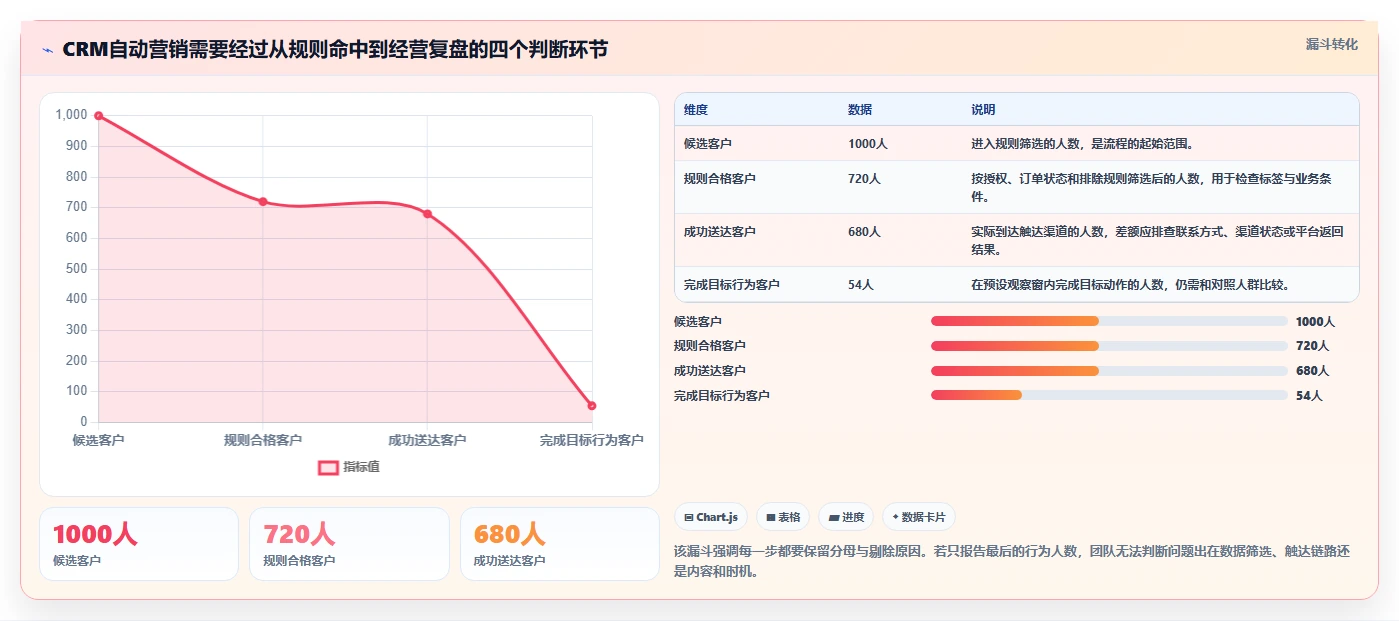Click the 完成目标行为客户 x-axis label
The height and width of the screenshot is (621, 1399).
pyautogui.click(x=591, y=440)
